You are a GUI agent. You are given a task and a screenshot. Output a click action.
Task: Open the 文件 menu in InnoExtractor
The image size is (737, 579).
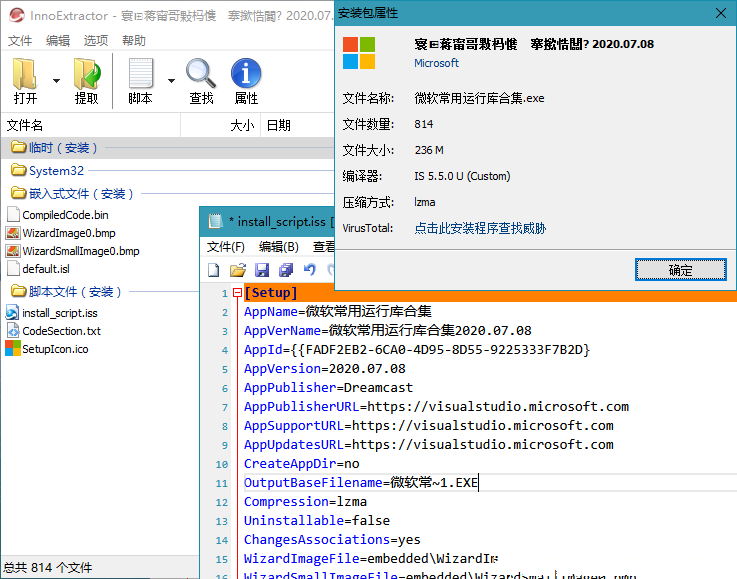click(20, 41)
